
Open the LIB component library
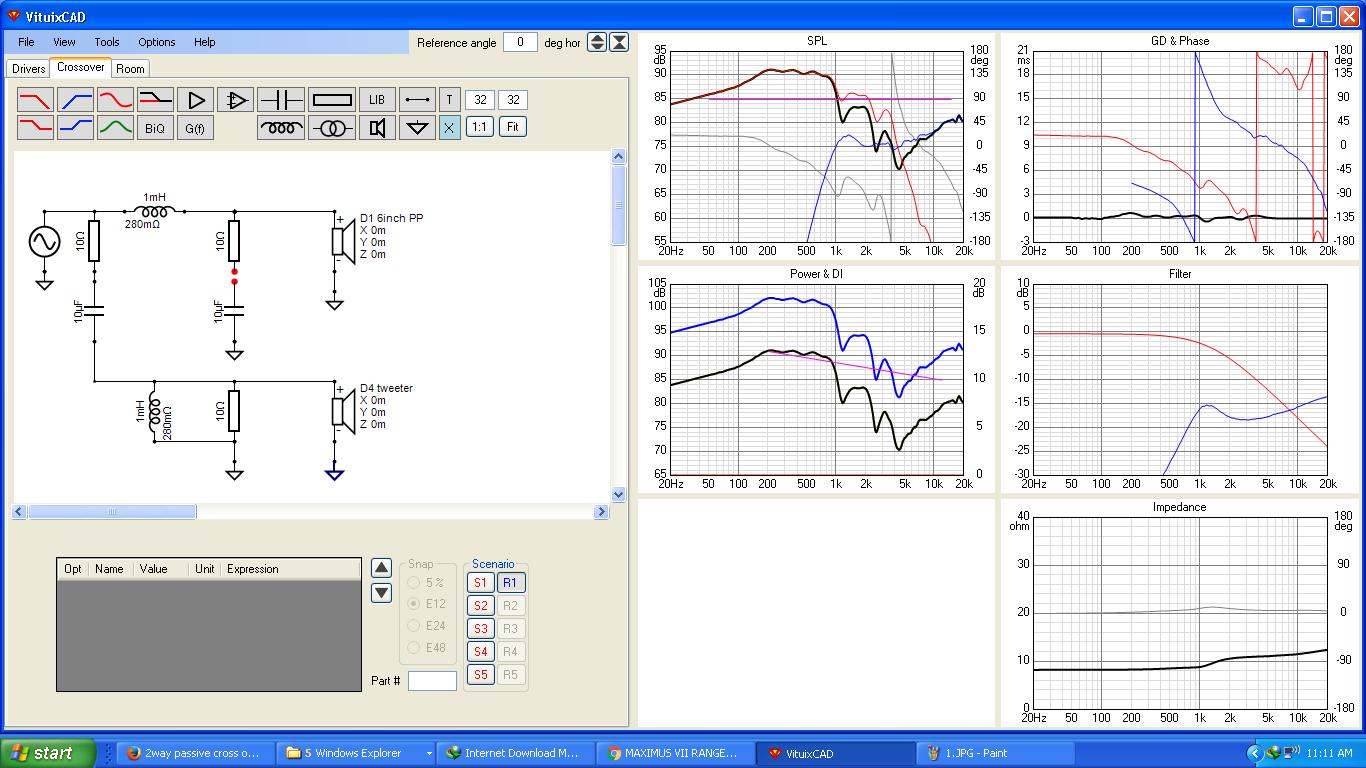tap(377, 100)
